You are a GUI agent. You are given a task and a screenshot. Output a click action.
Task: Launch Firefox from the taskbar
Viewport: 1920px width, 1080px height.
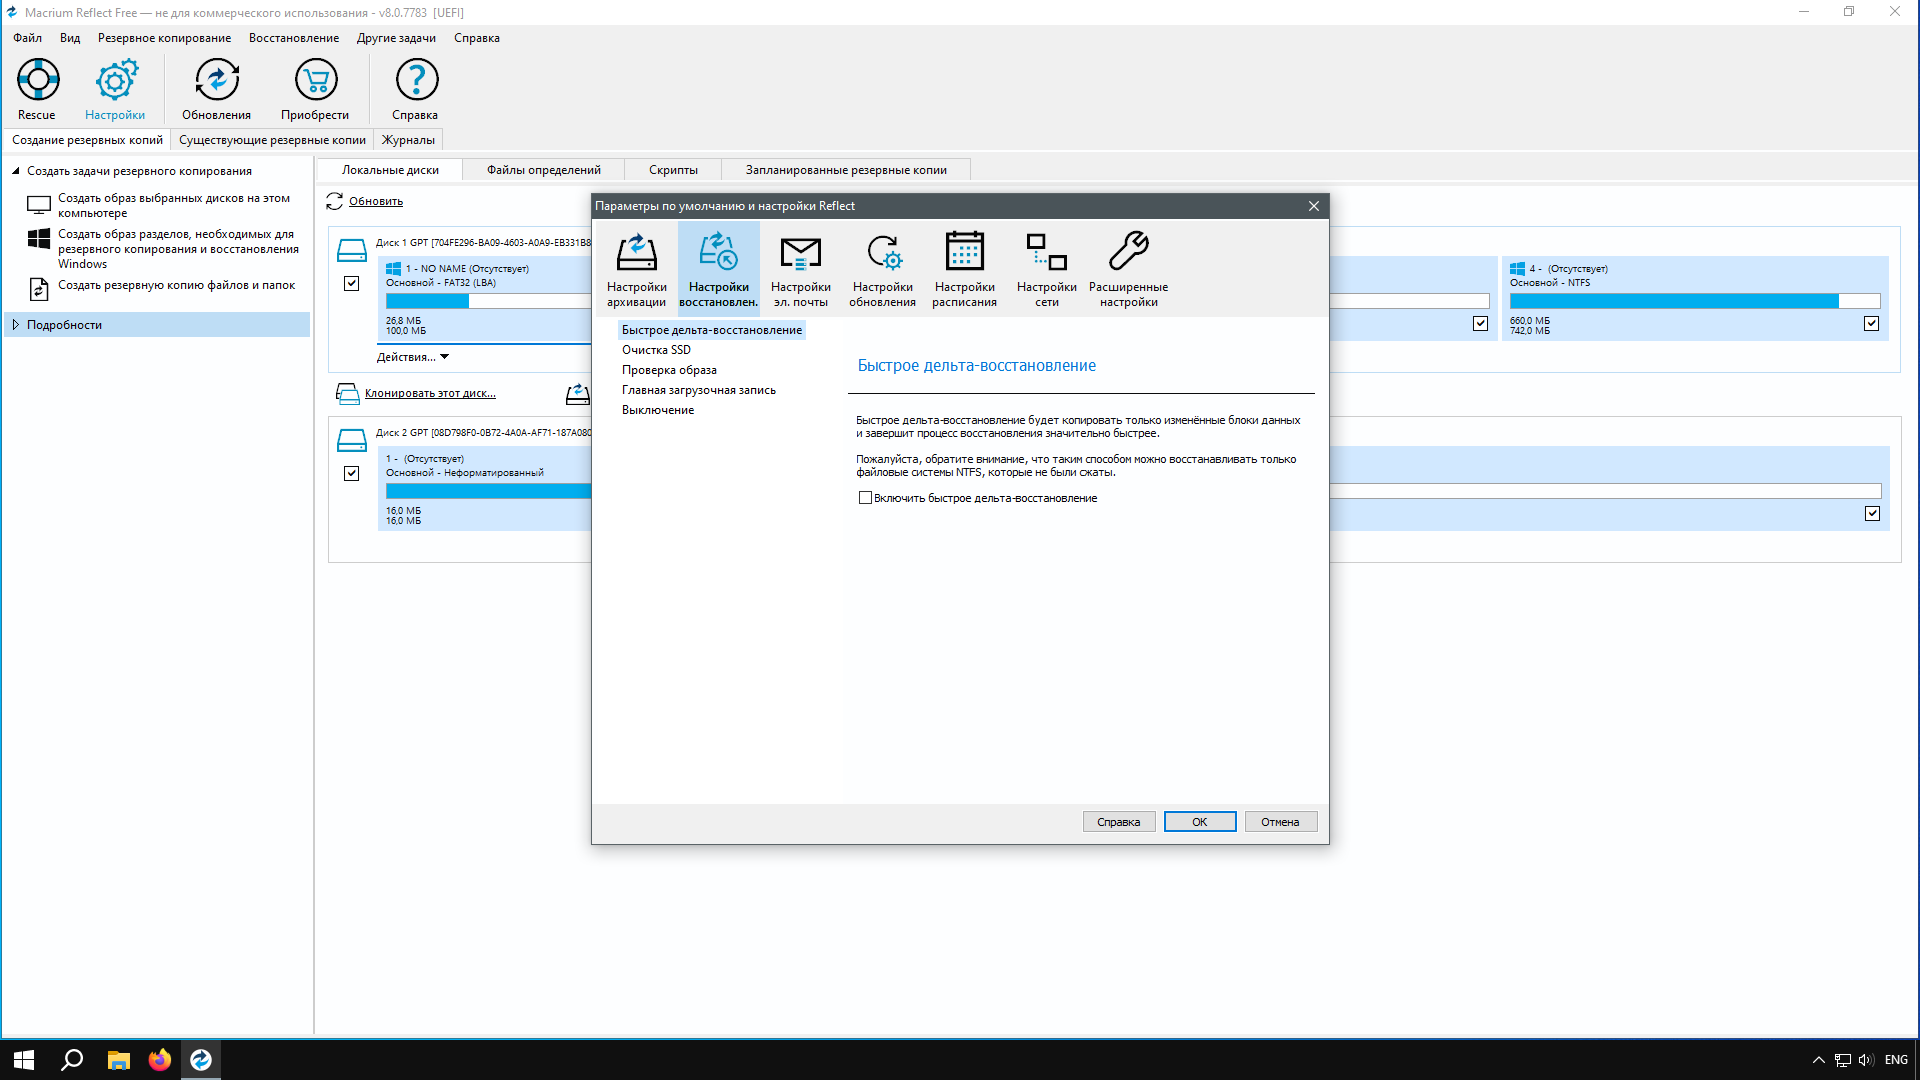click(160, 1060)
